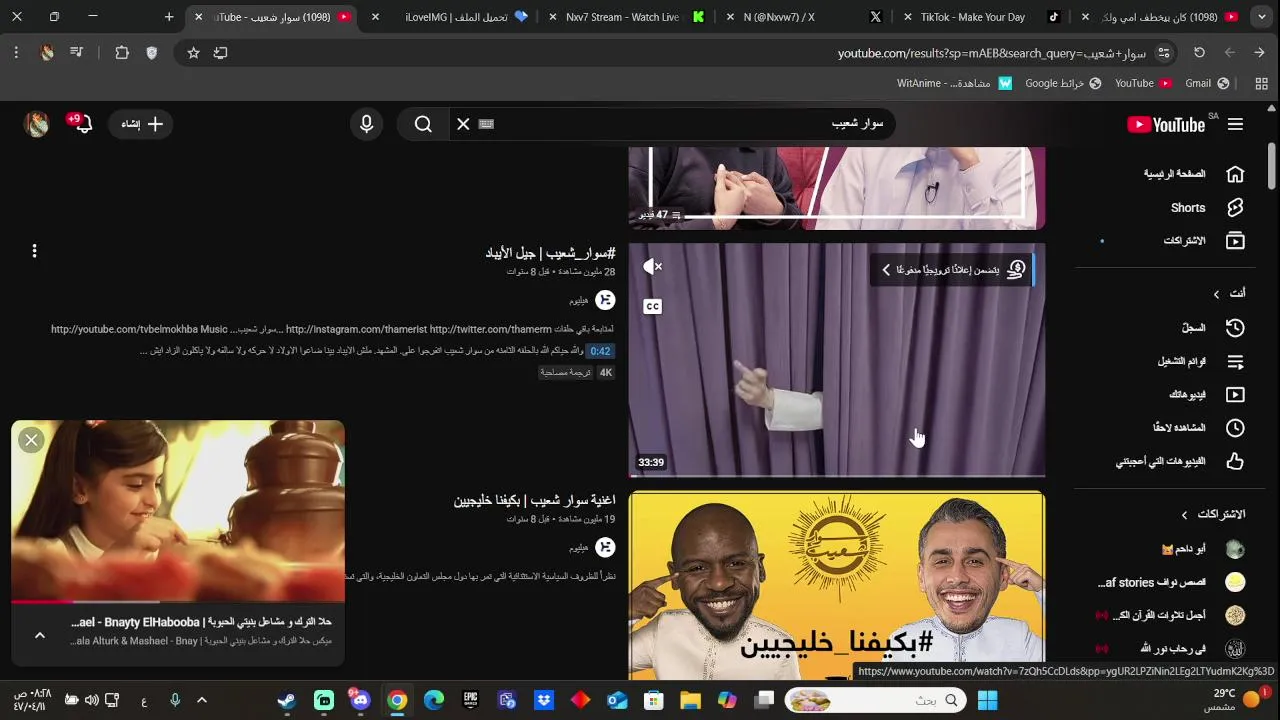Open the 47-video playlist thumbnail

(x=837, y=188)
